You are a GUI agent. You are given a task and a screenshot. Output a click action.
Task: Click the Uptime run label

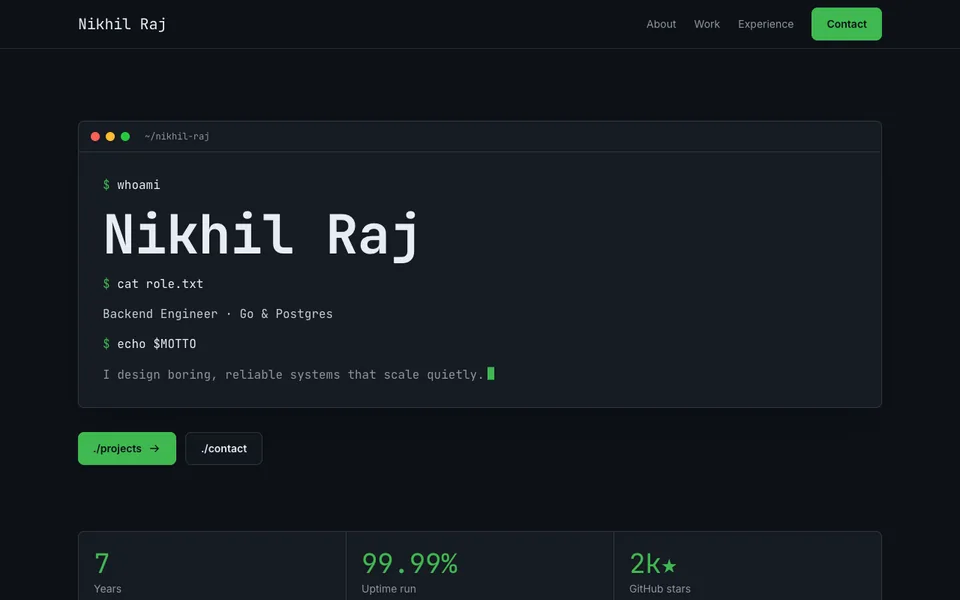[389, 589]
